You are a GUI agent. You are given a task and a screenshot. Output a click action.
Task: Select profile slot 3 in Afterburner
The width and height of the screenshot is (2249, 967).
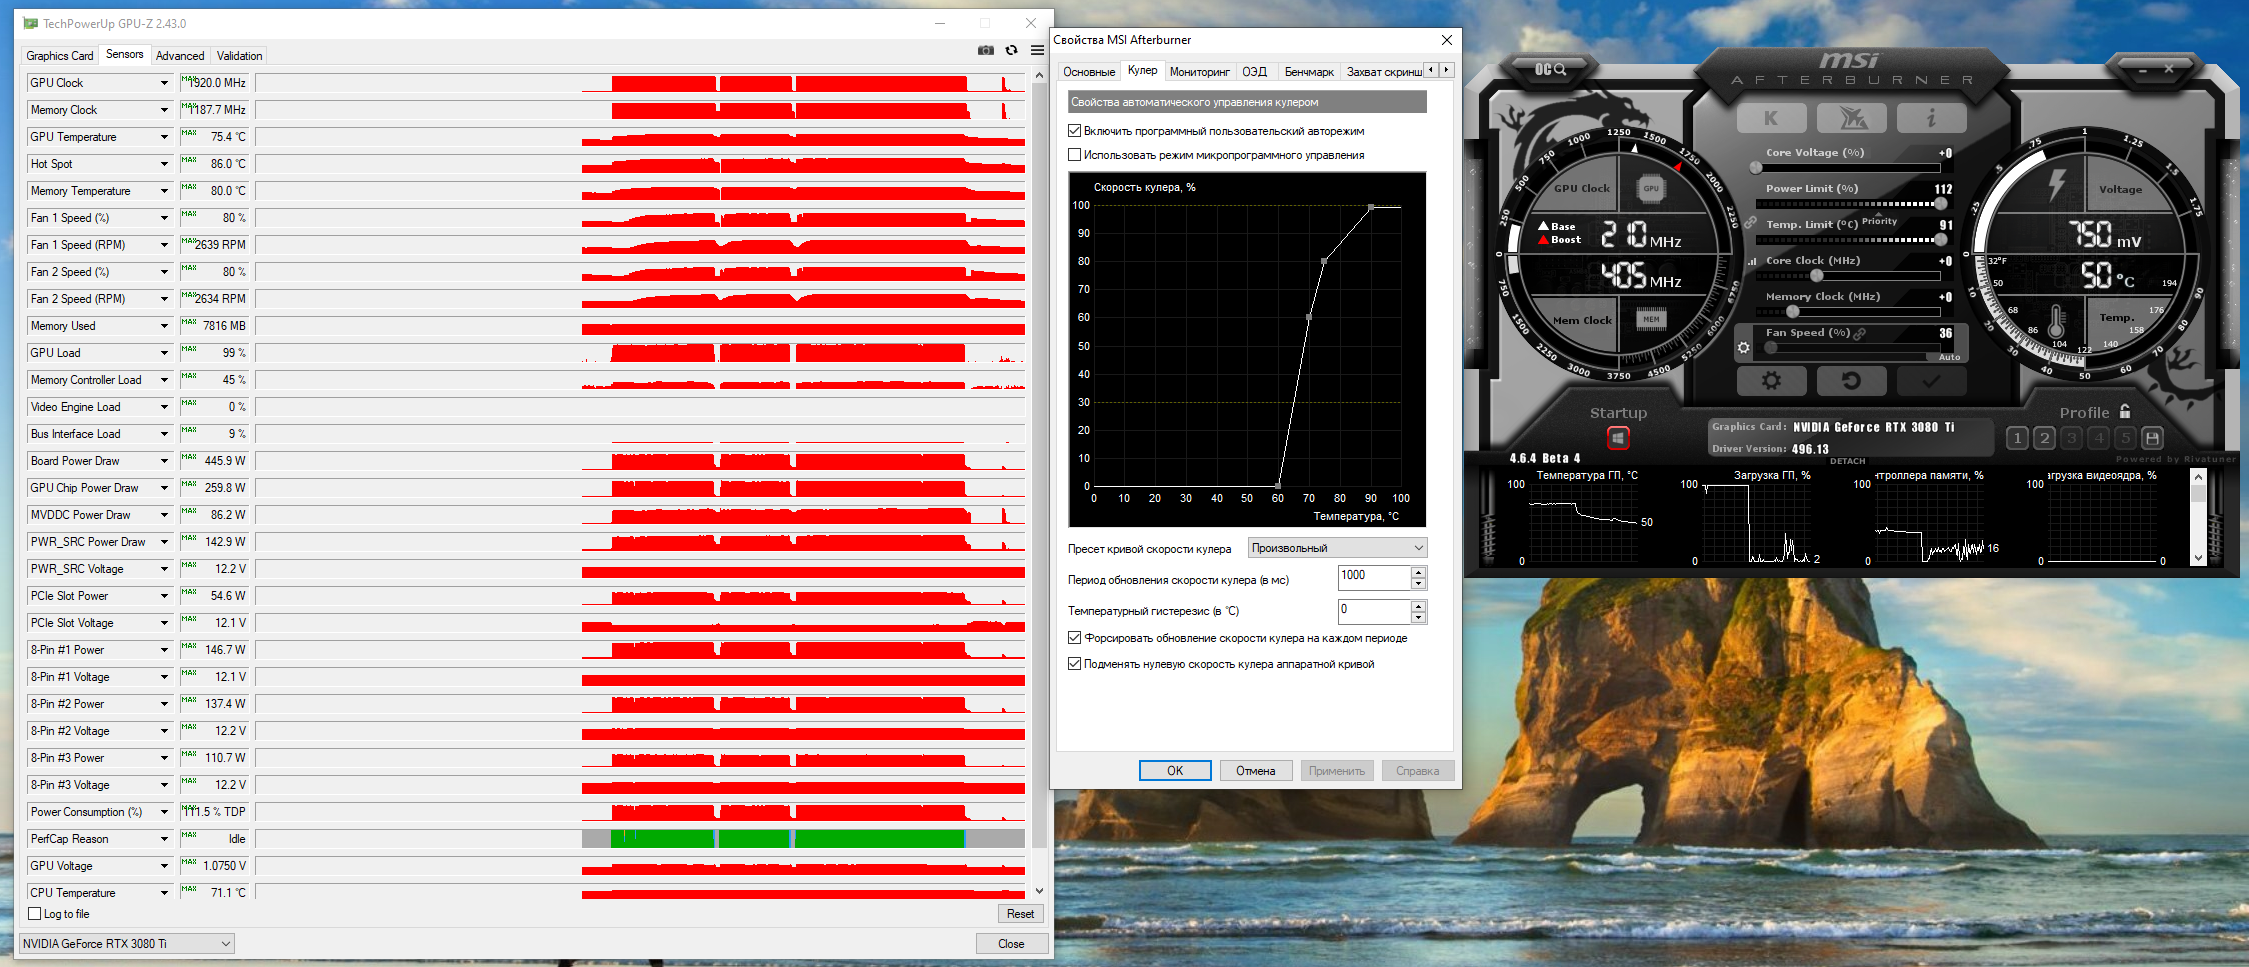tap(2071, 438)
